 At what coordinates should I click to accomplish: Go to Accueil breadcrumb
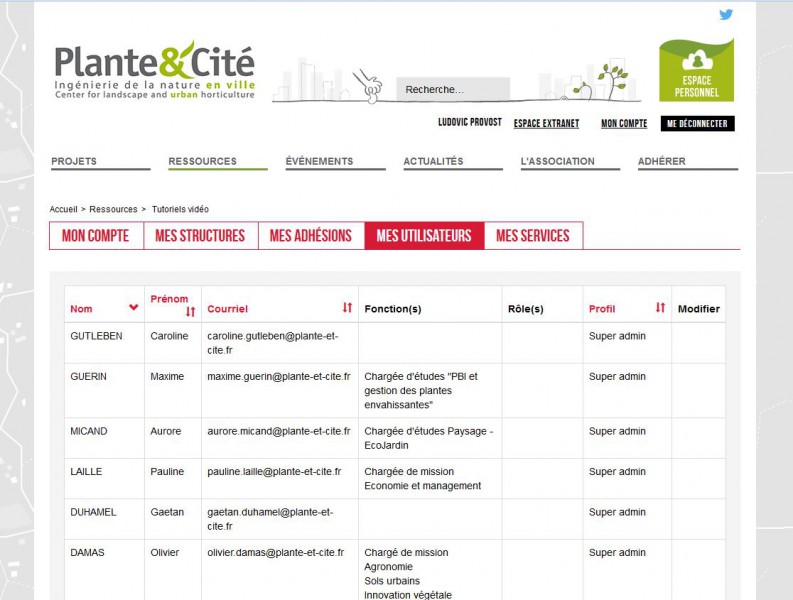tap(63, 209)
